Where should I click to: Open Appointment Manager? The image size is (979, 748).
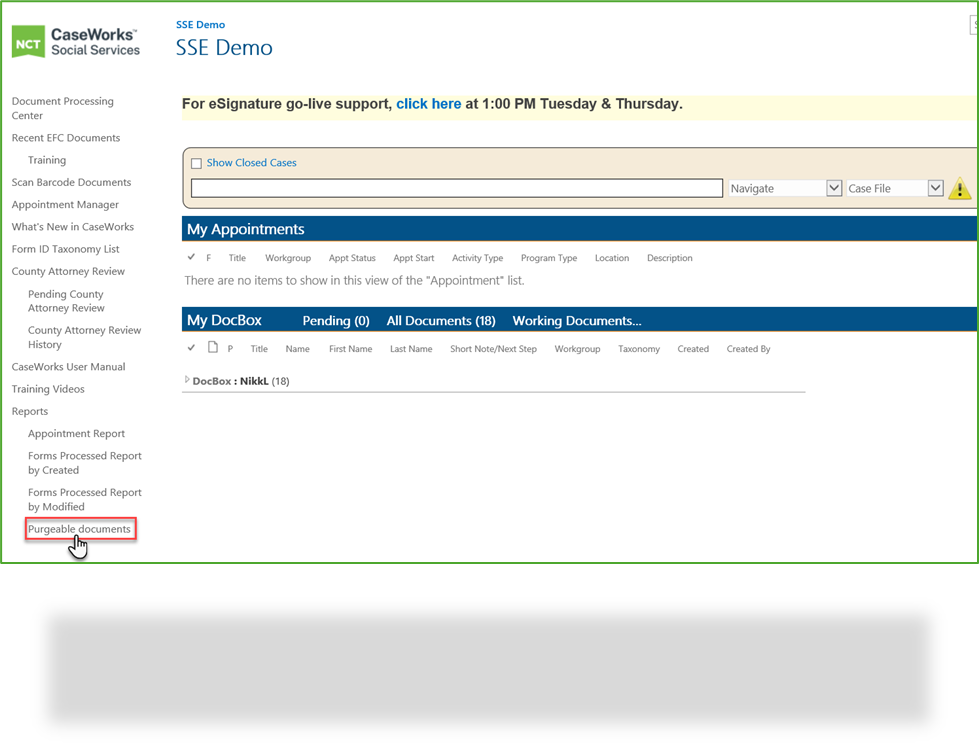pyautogui.click(x=65, y=204)
